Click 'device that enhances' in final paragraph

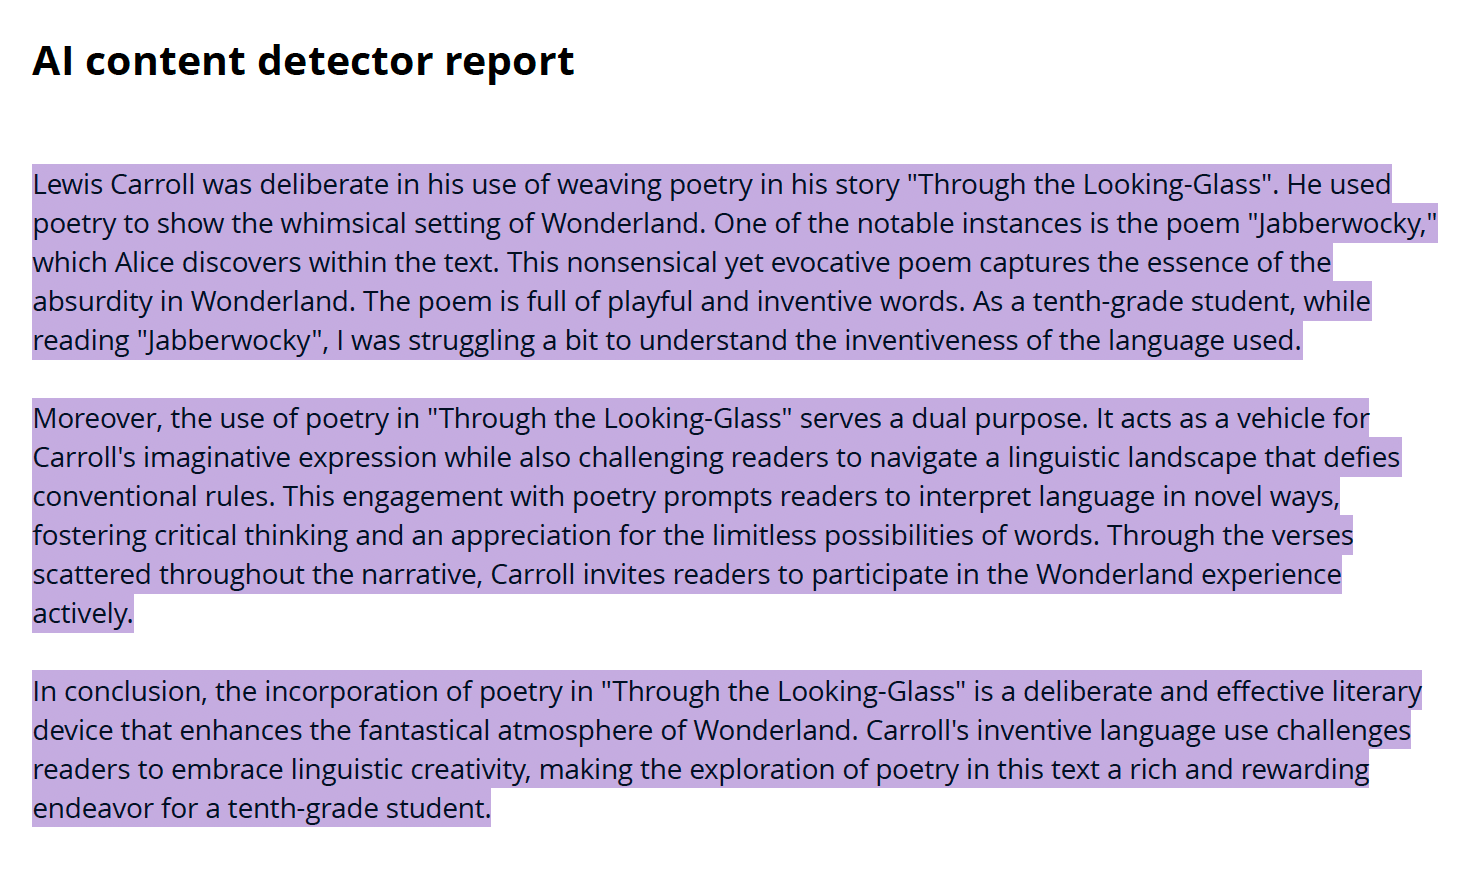pos(167,731)
